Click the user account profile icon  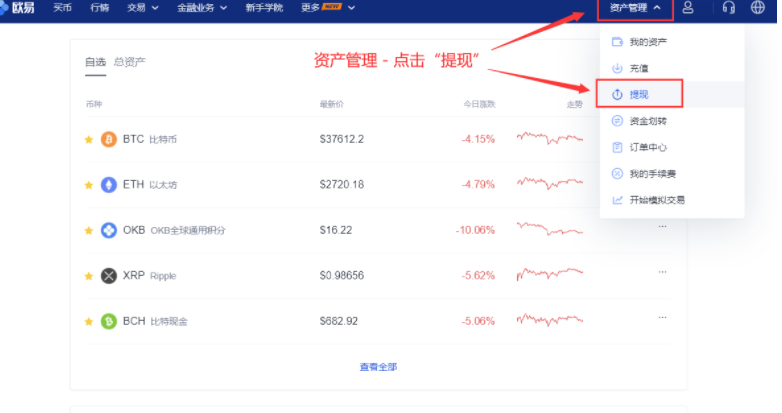coord(688,8)
